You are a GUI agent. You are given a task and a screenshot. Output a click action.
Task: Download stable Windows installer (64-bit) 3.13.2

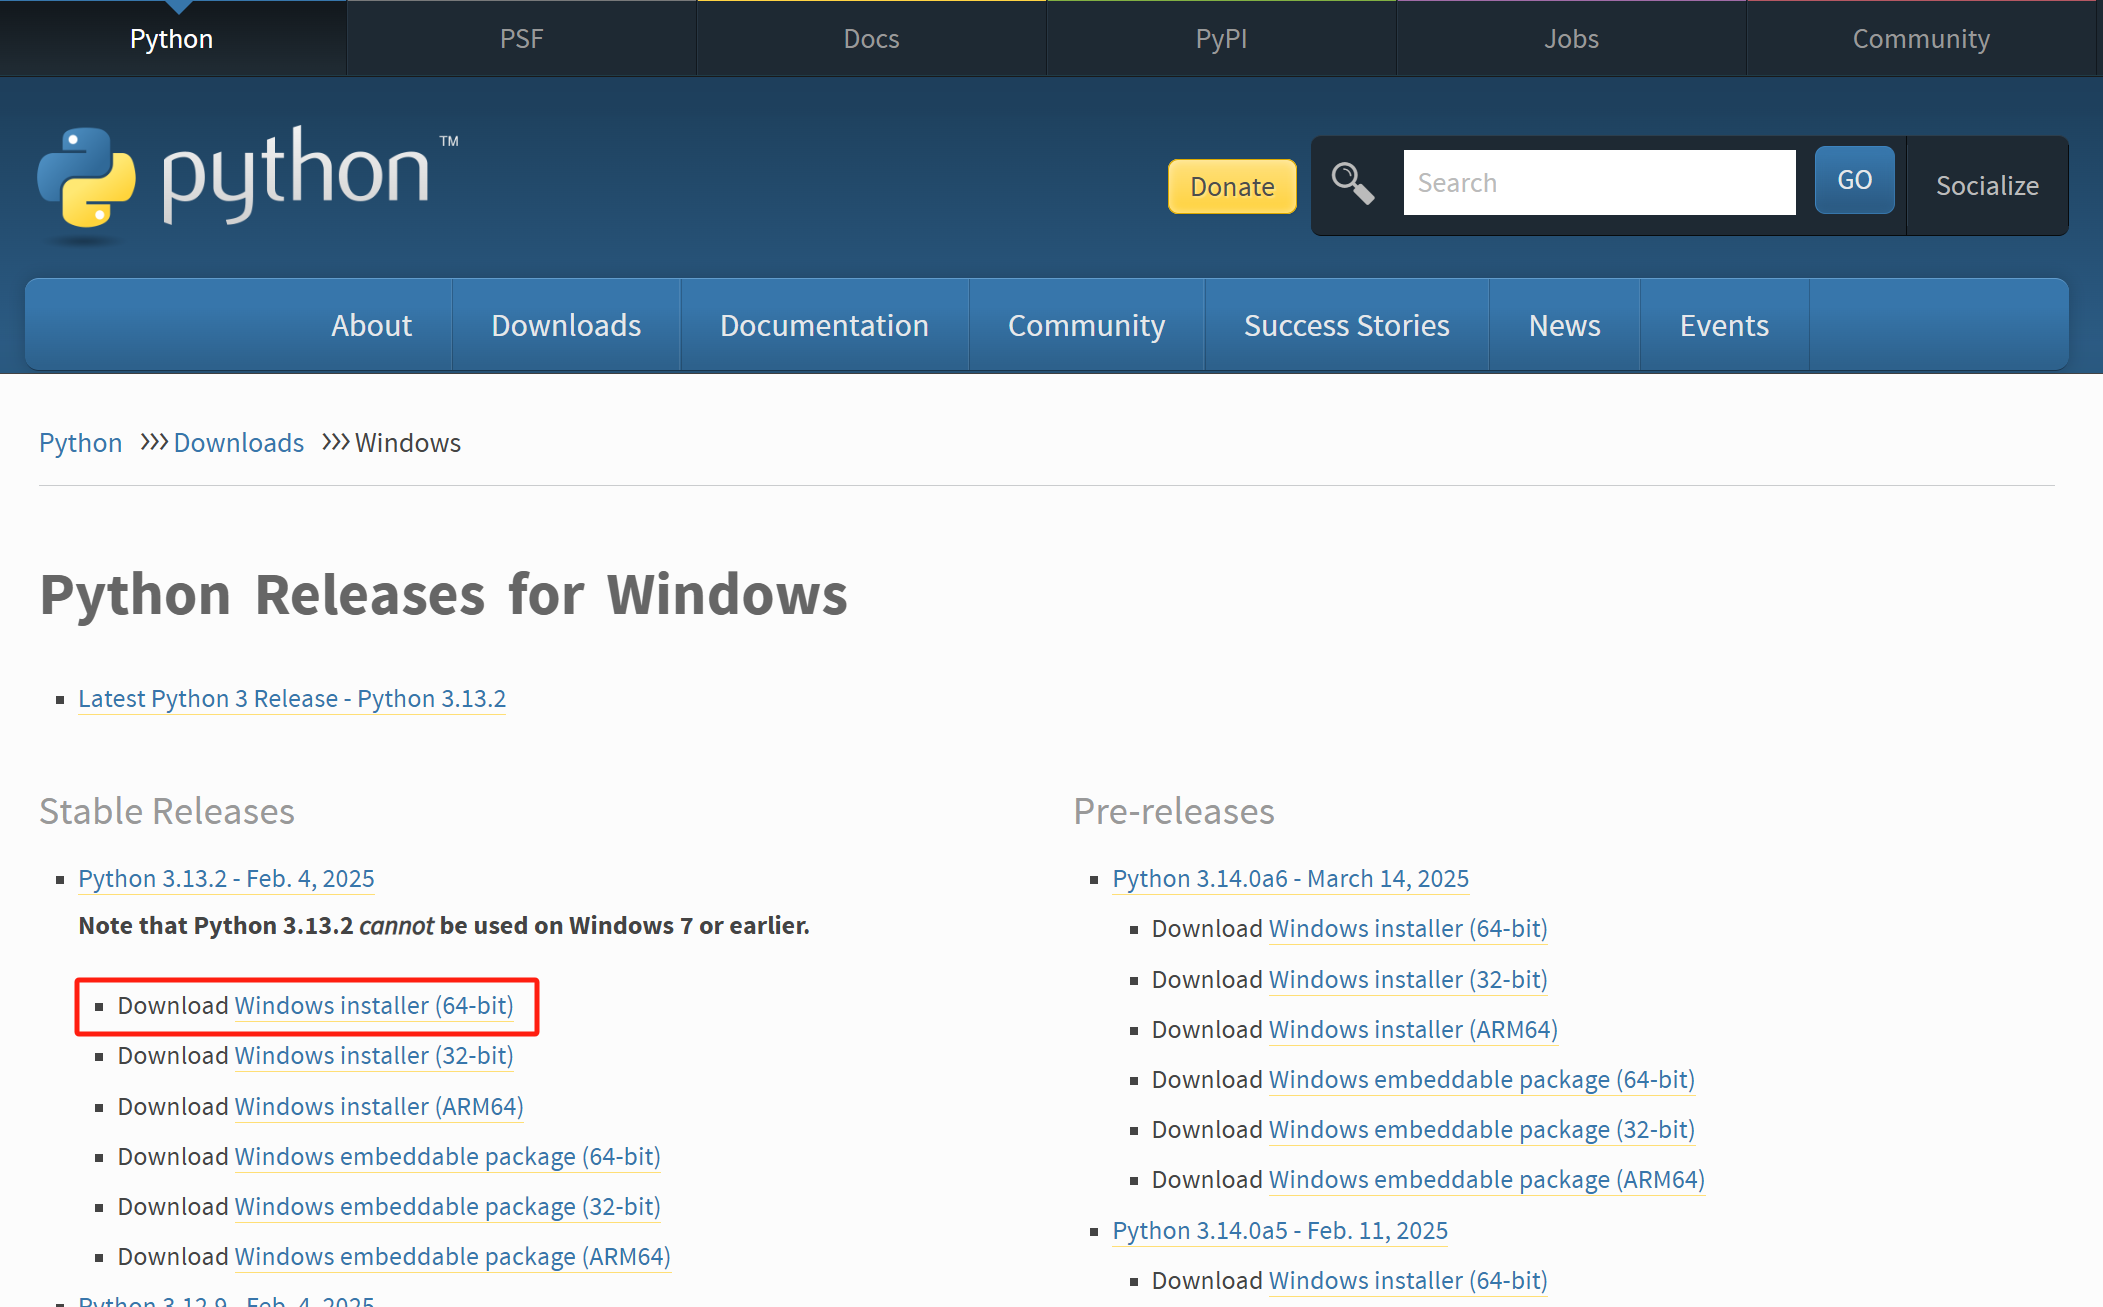[373, 1006]
